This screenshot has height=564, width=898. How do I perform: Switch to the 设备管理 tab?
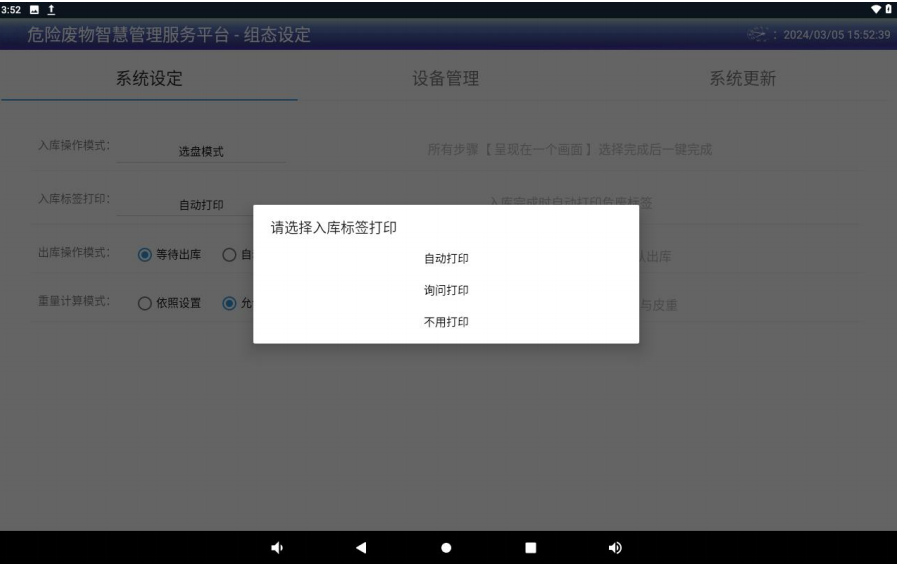point(446,80)
